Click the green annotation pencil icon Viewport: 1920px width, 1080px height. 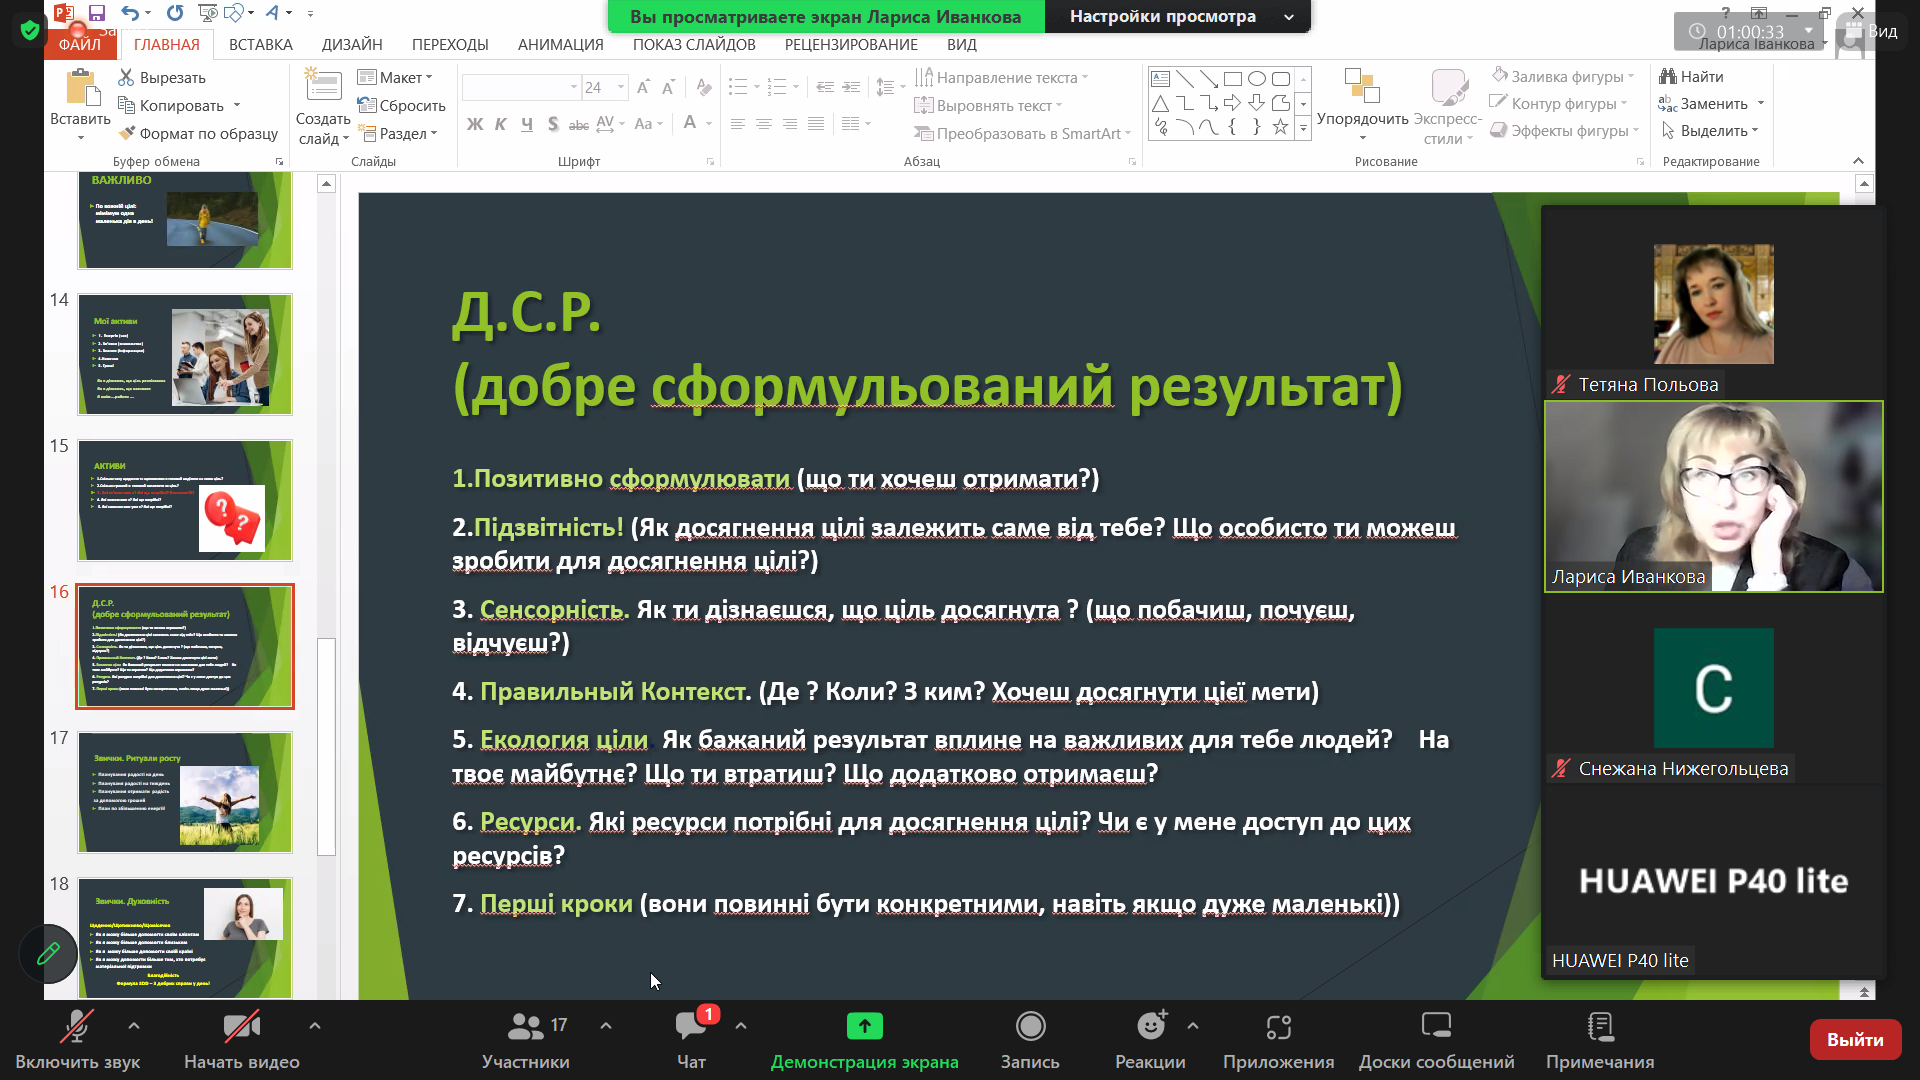coord(48,954)
